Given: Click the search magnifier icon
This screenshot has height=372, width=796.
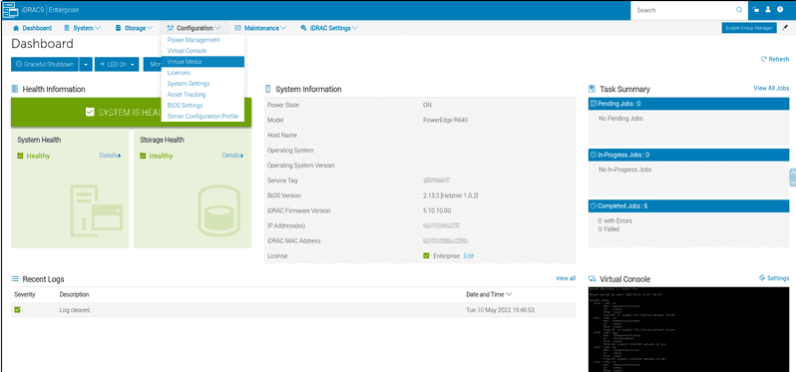Looking at the screenshot, I should pyautogui.click(x=739, y=10).
